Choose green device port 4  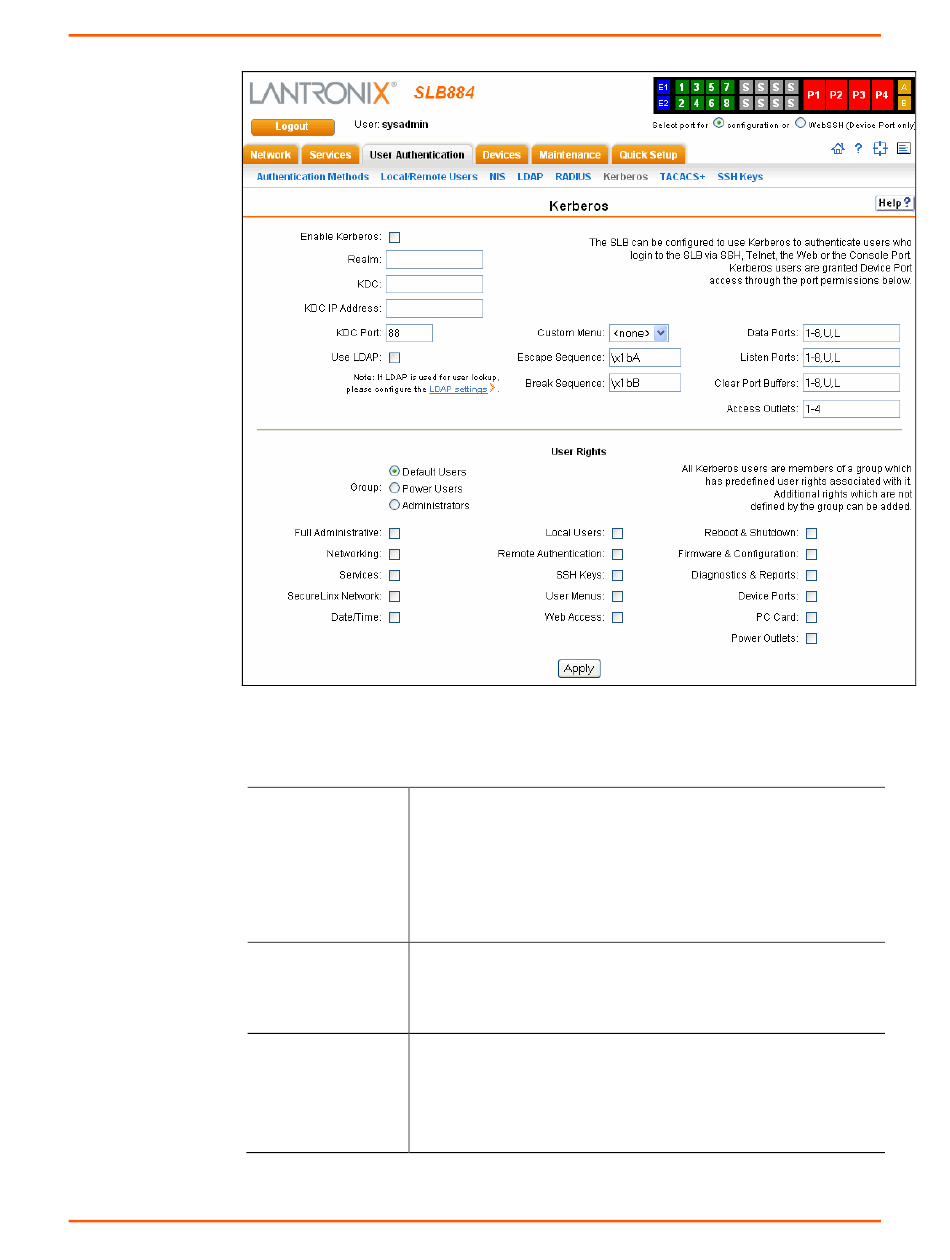click(697, 103)
